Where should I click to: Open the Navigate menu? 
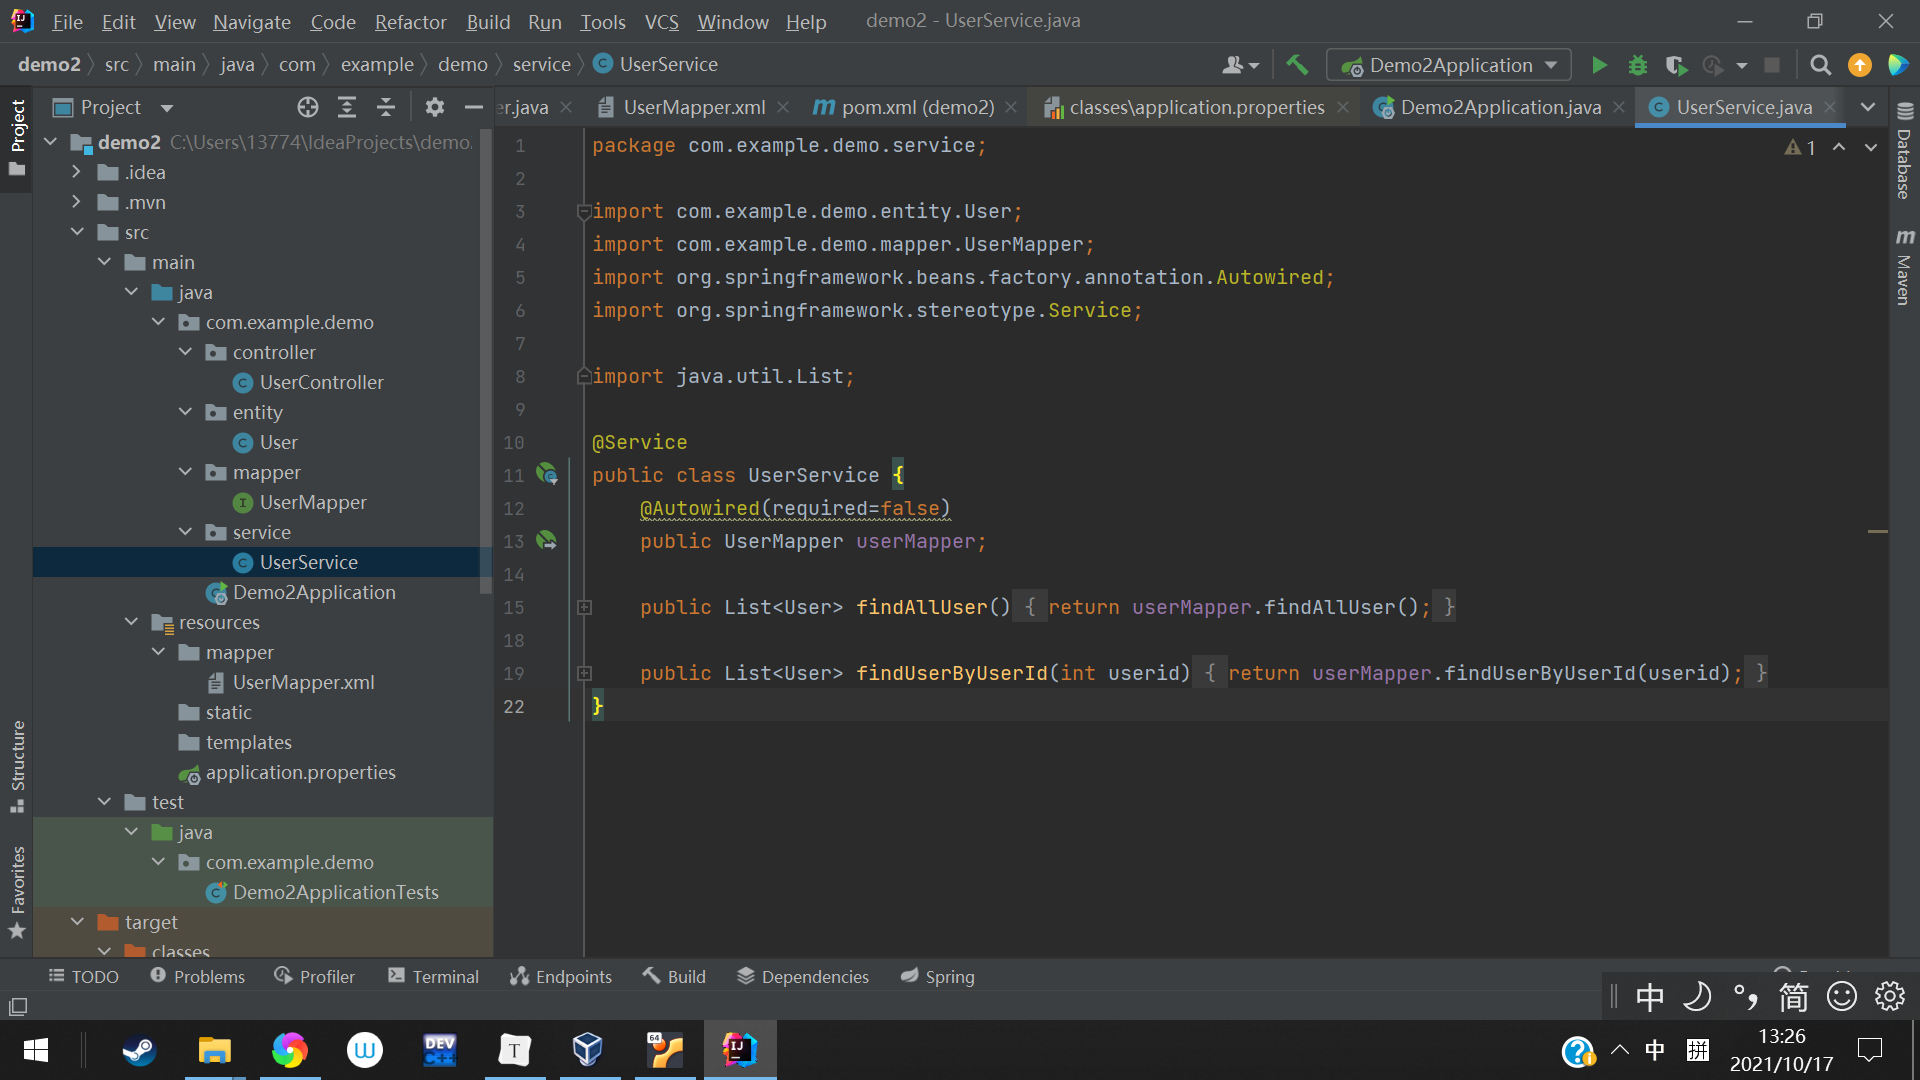pyautogui.click(x=252, y=21)
